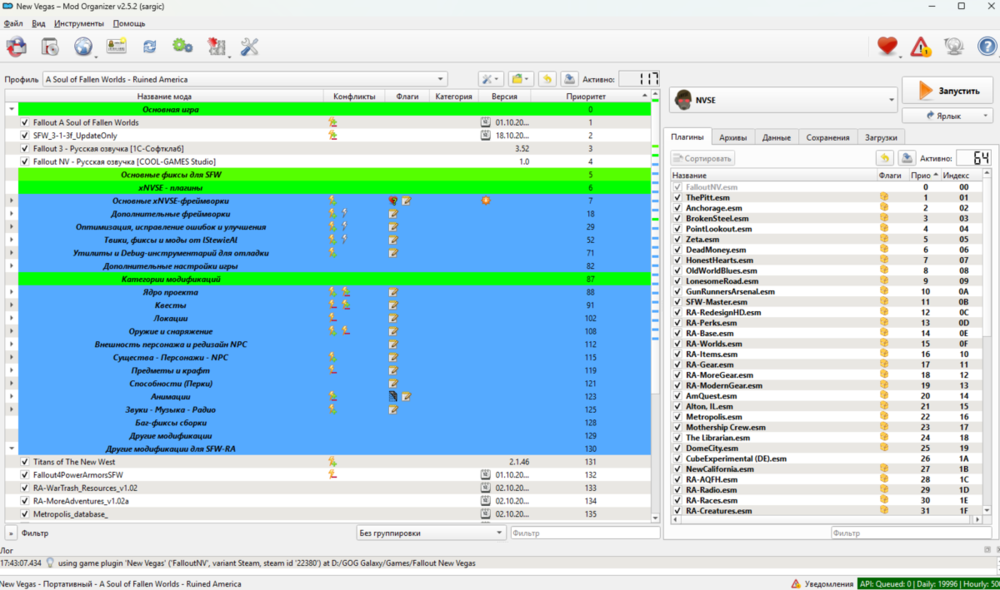The width and height of the screenshot is (1000, 590).
Task: Open the executables editor green gears icon
Action: 182,46
